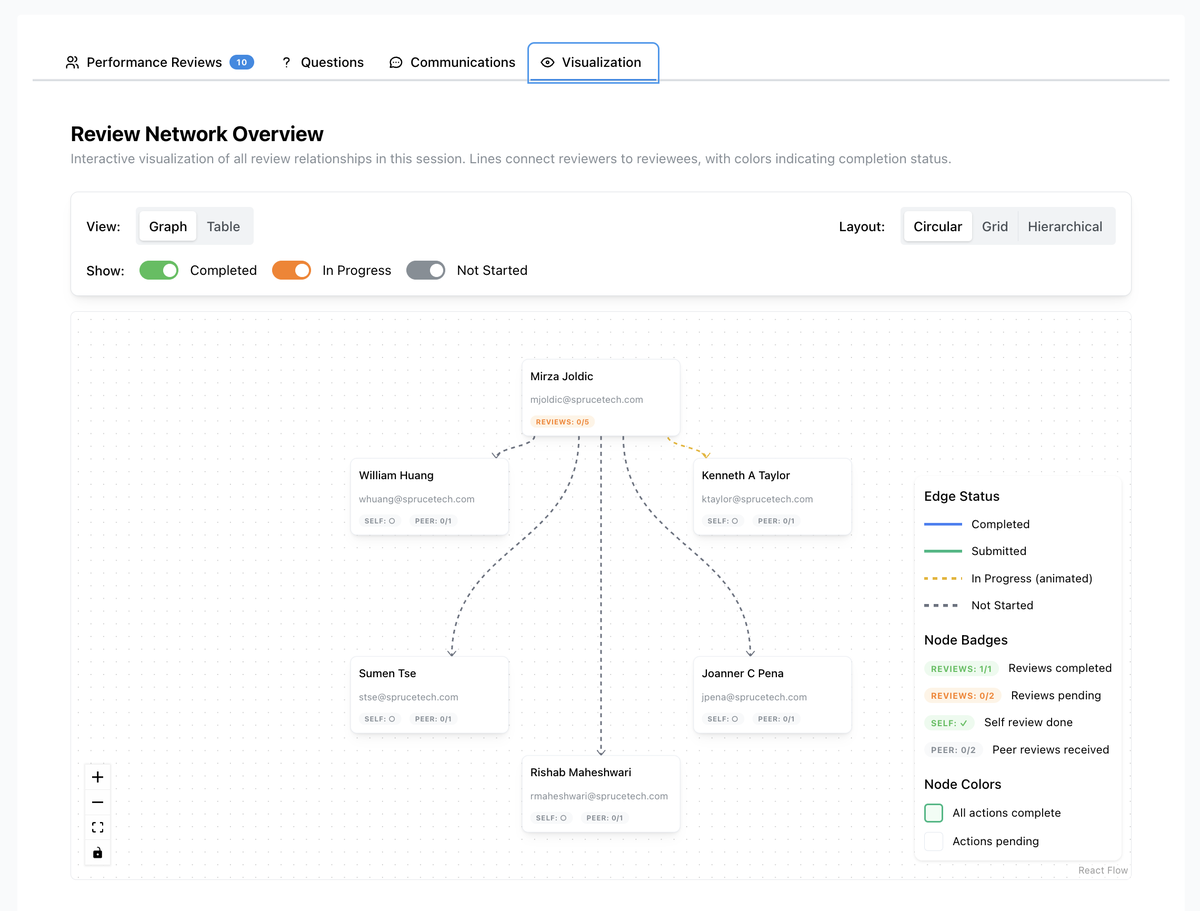Image resolution: width=1200 pixels, height=911 pixels.
Task: Click the PEER: 0/2 legend badge
Action: 953,750
